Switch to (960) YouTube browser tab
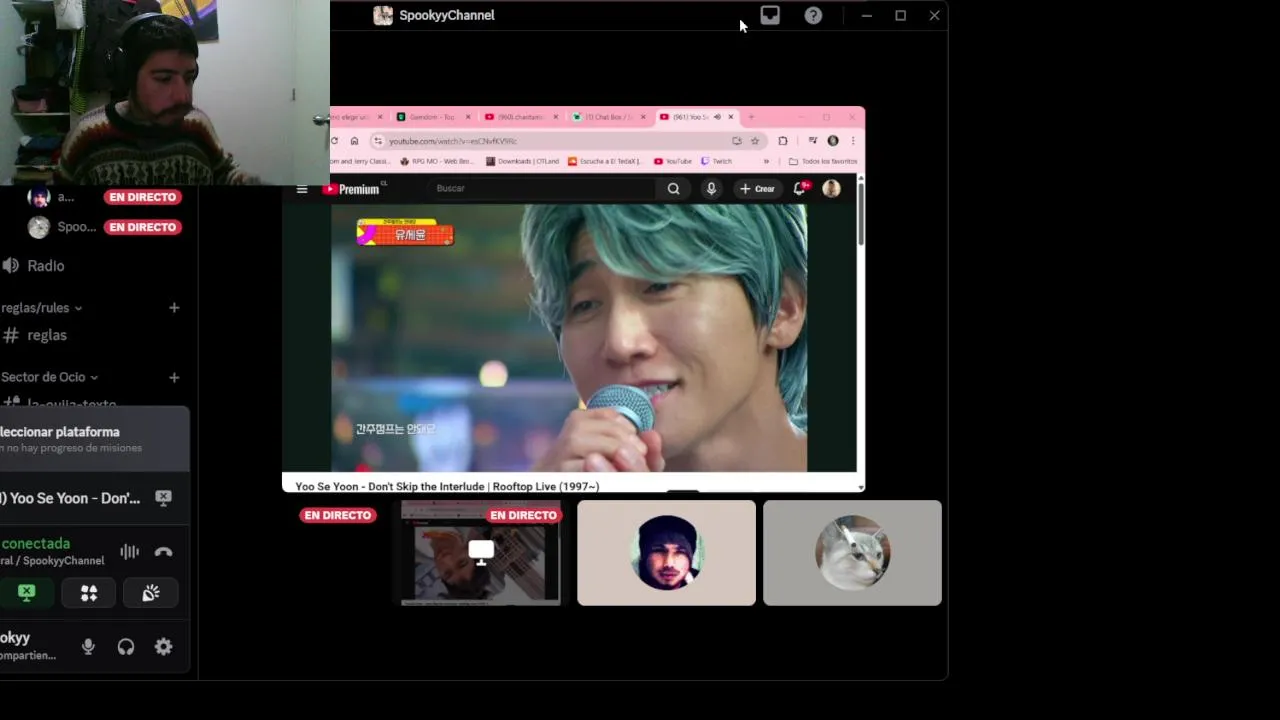Image resolution: width=1280 pixels, height=720 pixels. 521,117
